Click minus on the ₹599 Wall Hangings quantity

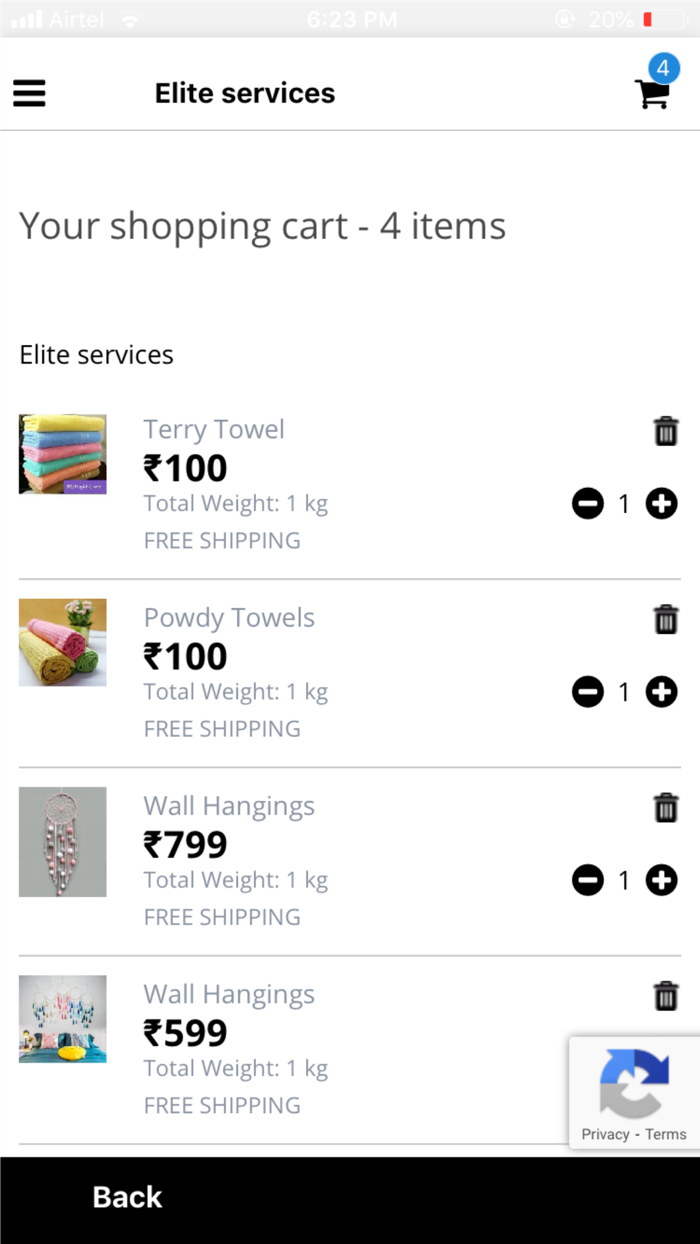coord(589,1068)
